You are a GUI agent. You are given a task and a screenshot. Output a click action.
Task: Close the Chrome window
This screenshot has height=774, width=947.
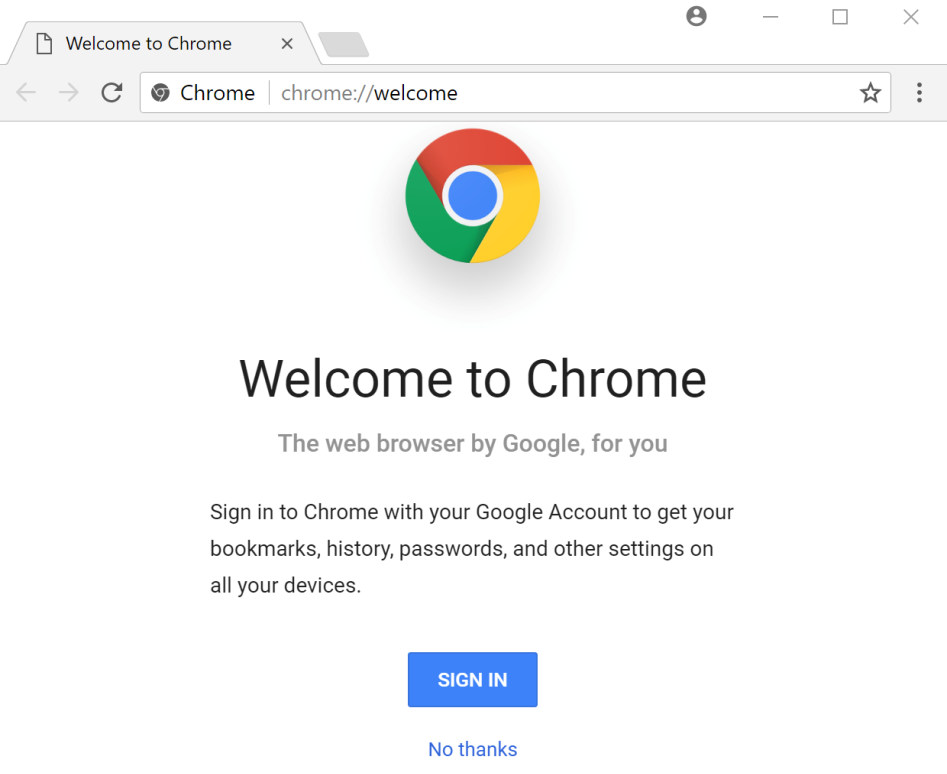click(911, 17)
